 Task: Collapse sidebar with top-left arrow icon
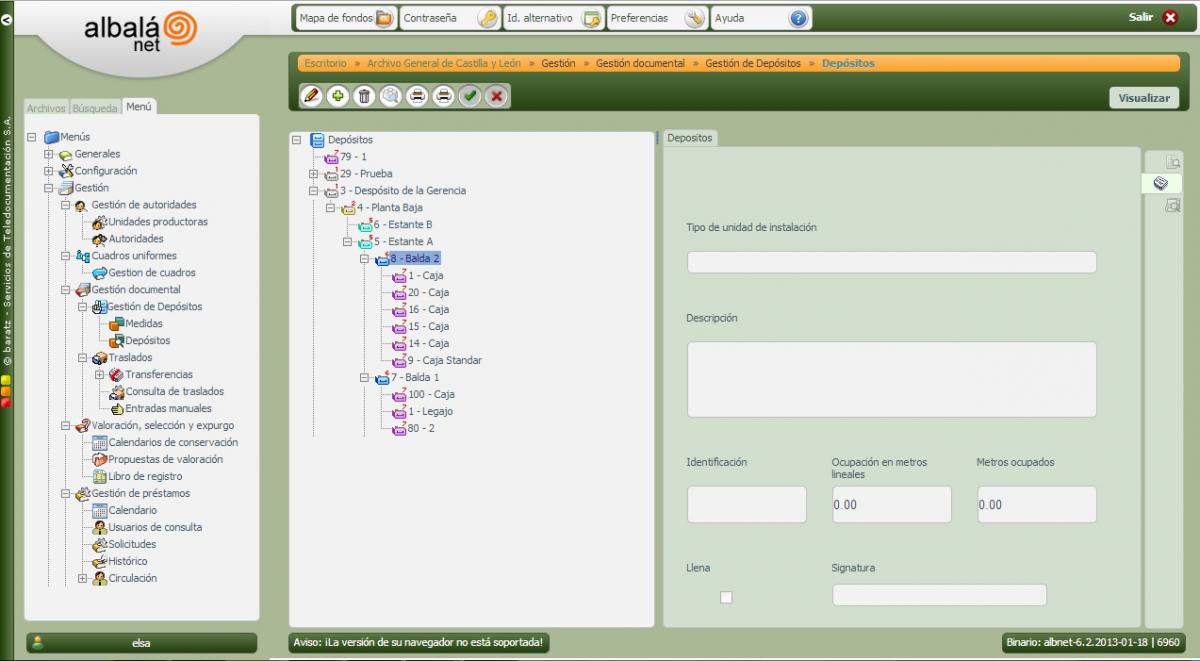coord(7,18)
